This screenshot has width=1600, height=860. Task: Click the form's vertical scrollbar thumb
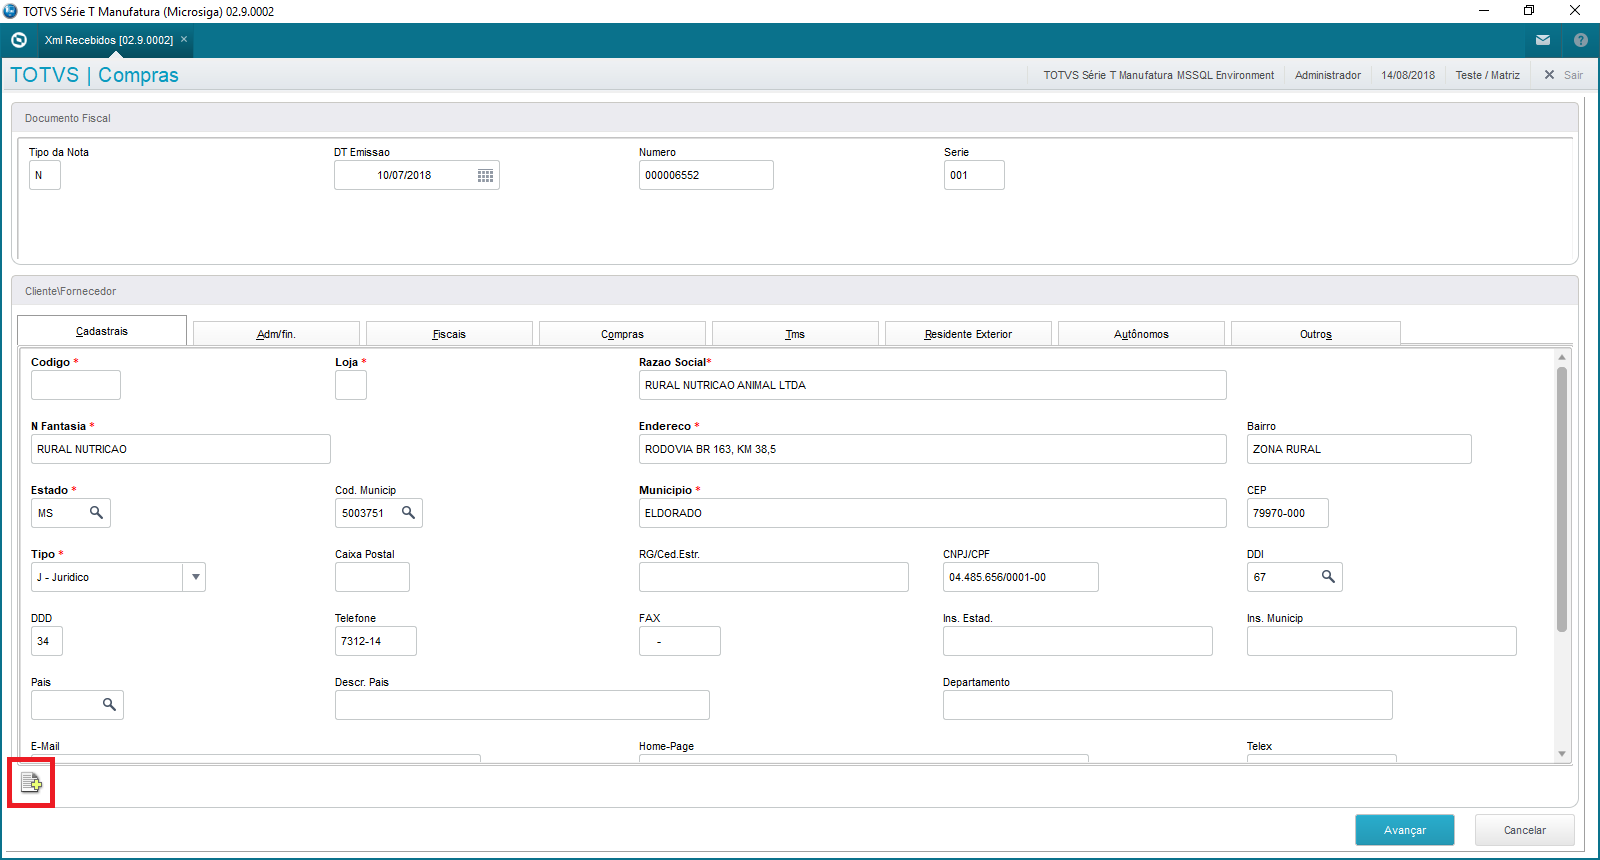point(1561,500)
